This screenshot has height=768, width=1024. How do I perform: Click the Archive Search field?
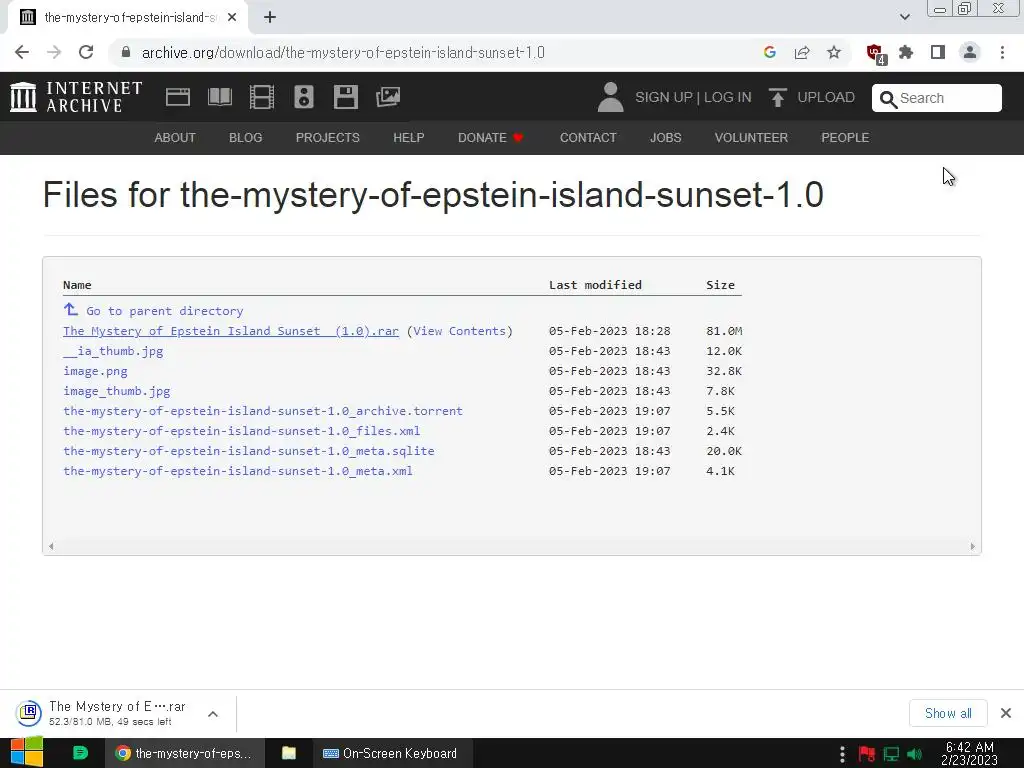pos(936,98)
